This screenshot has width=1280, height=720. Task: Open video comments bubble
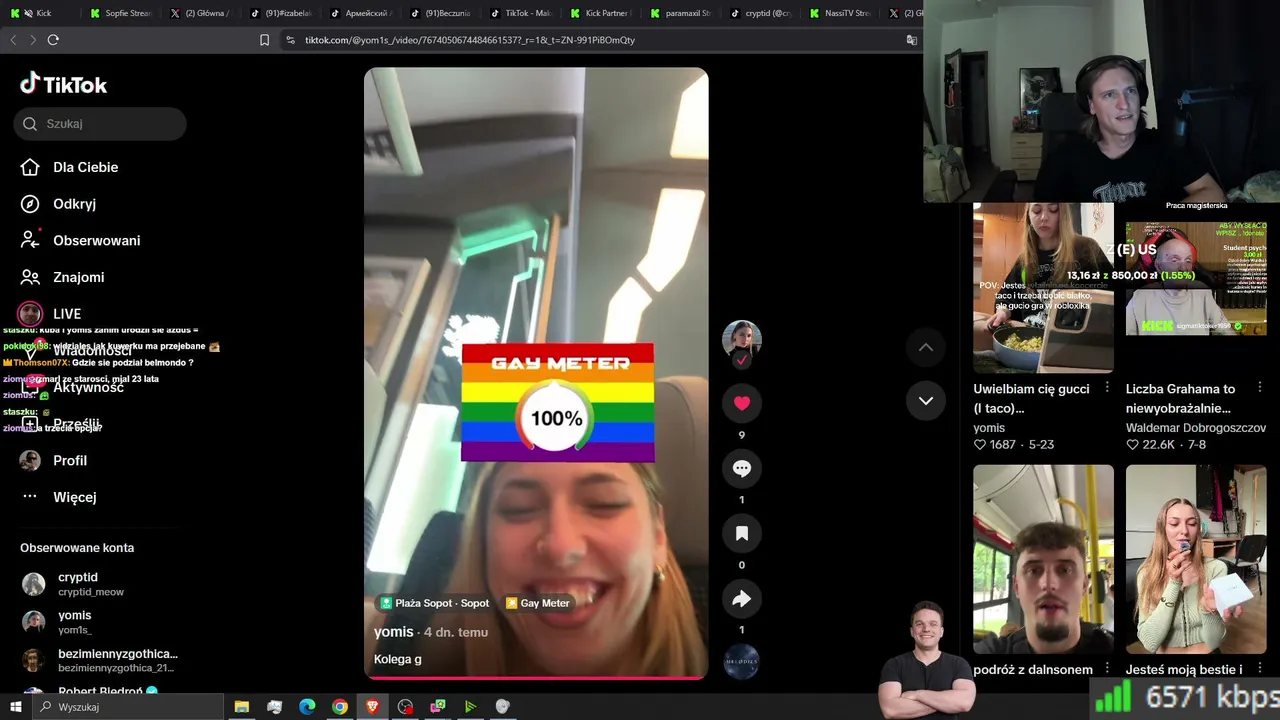pos(741,468)
